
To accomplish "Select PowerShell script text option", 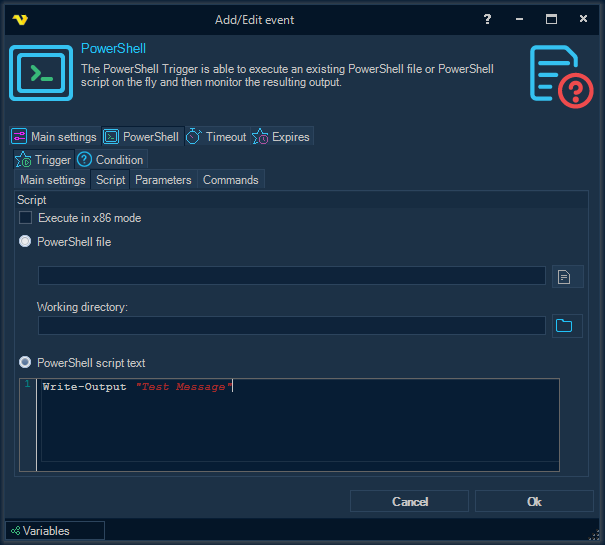I will tap(26, 363).
